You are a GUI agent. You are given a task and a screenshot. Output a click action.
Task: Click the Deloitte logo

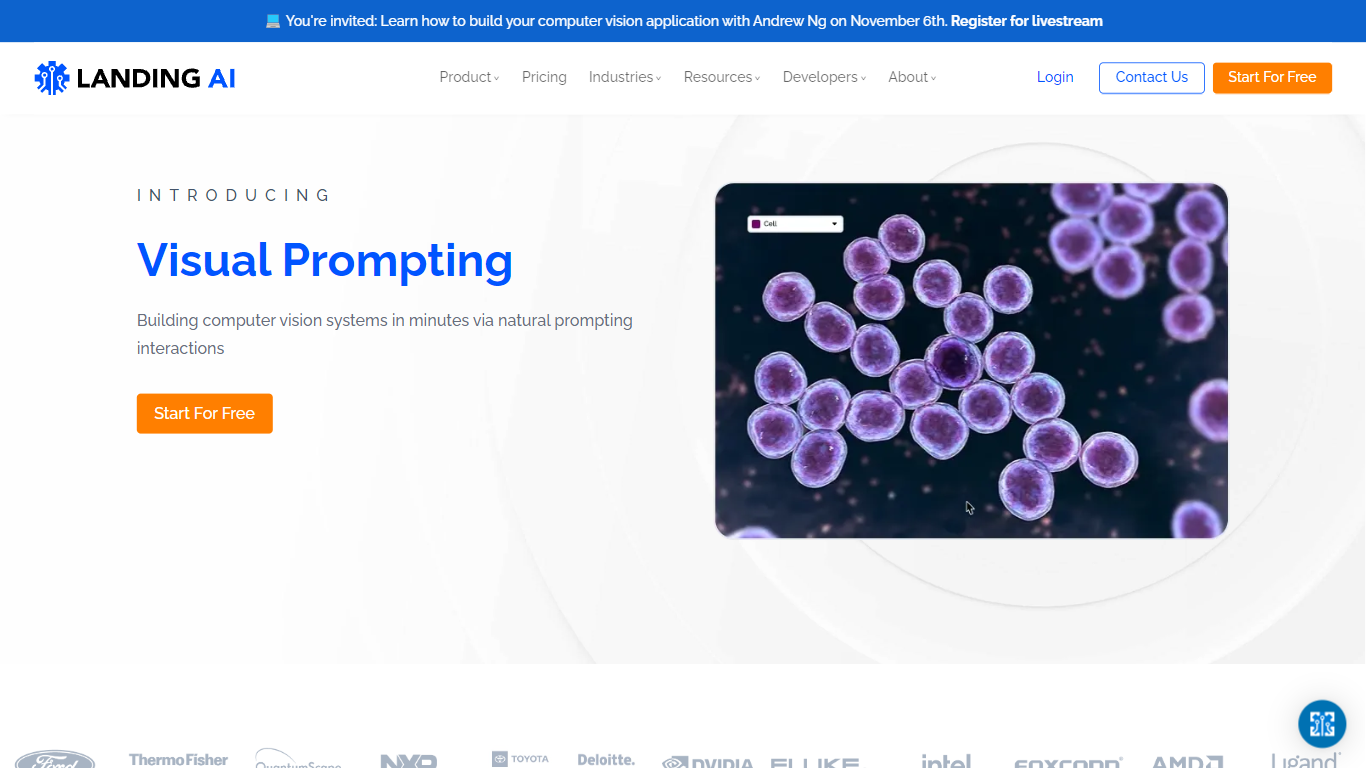(606, 760)
